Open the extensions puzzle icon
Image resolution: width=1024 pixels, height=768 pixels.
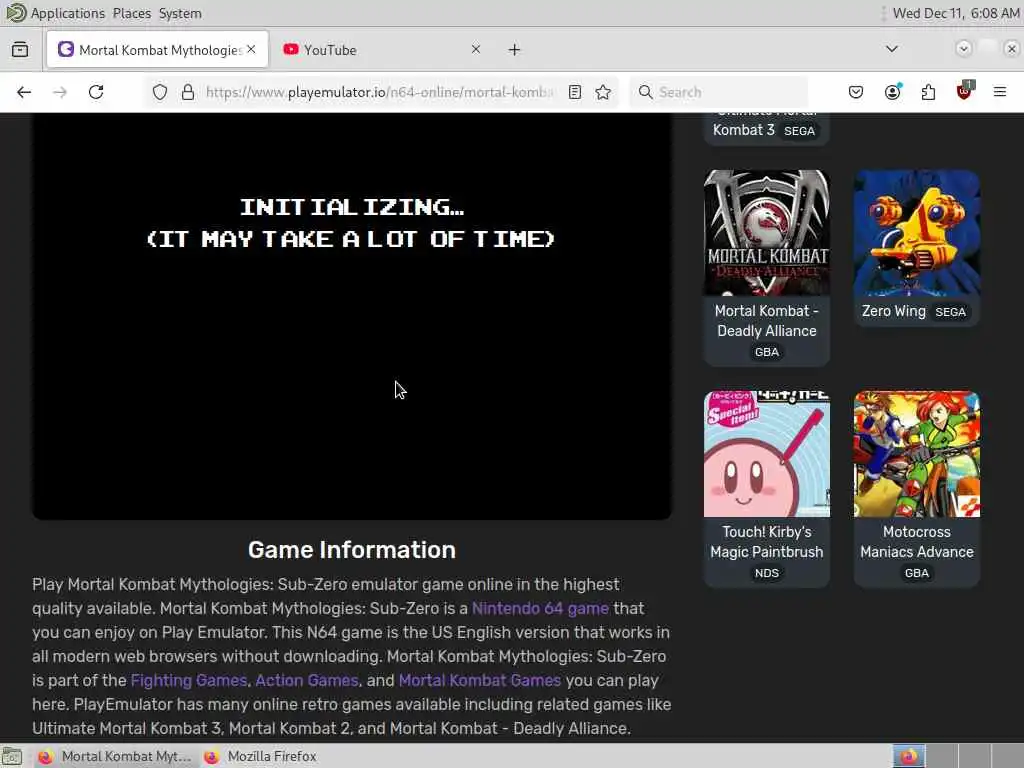point(928,92)
